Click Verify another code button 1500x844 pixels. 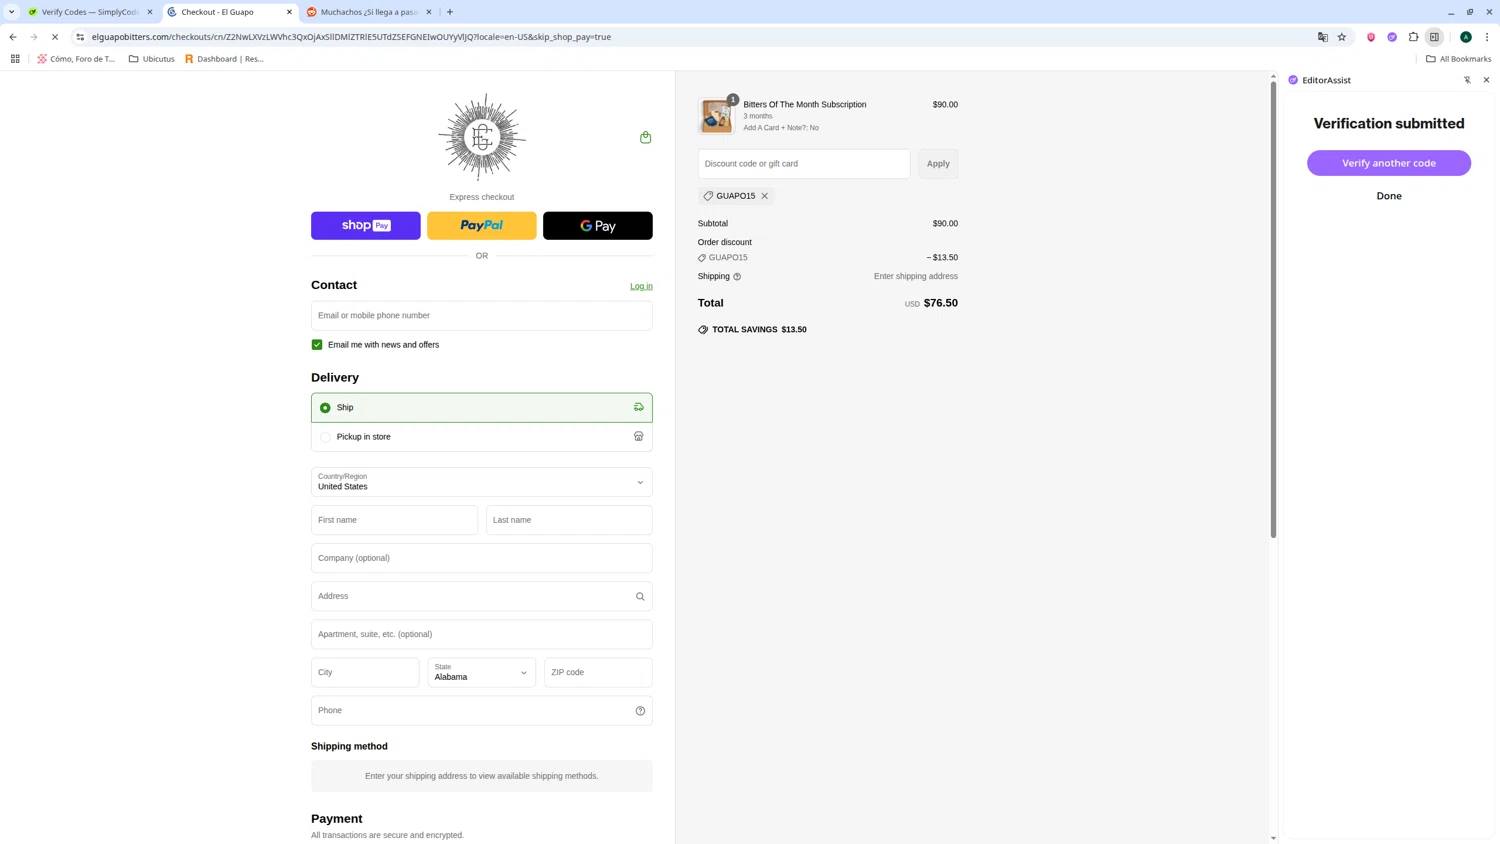[1389, 163]
